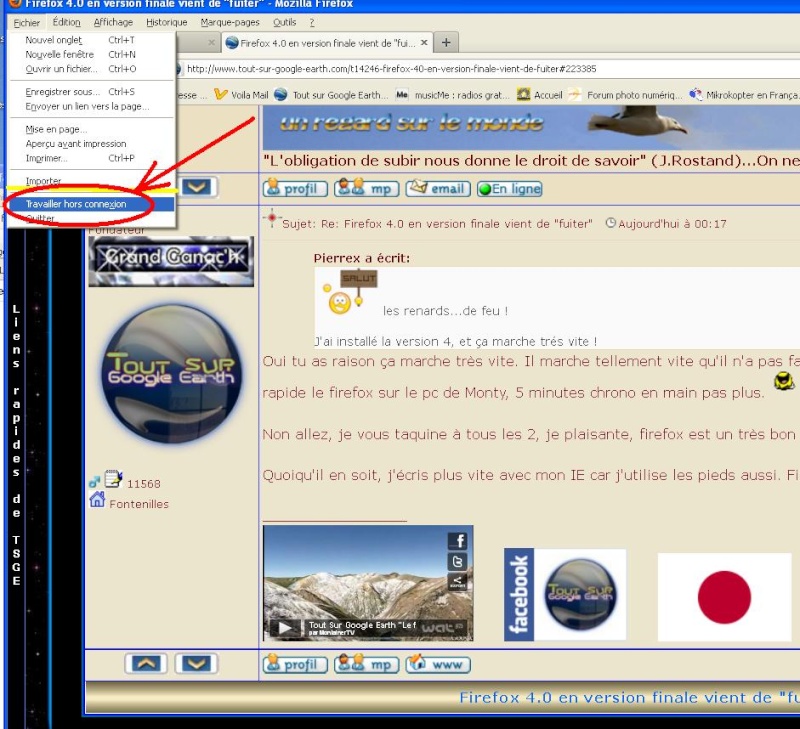This screenshot has height=729, width=800.
Task: Choose Imprimer... in the Fichier menu
Action: [x=92, y=158]
